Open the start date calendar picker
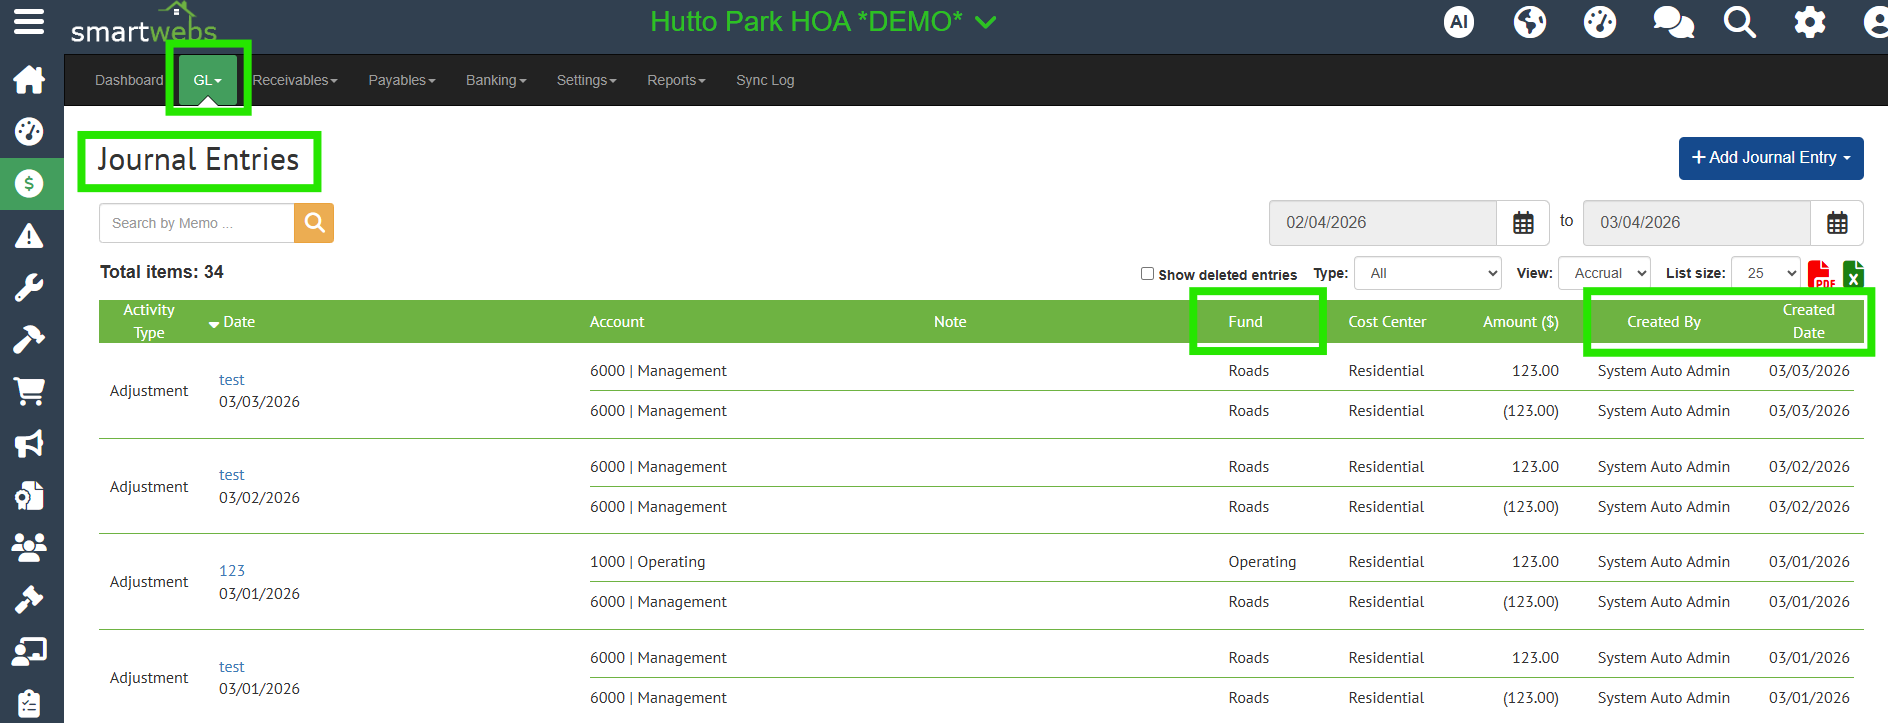1888x723 pixels. coord(1523,223)
